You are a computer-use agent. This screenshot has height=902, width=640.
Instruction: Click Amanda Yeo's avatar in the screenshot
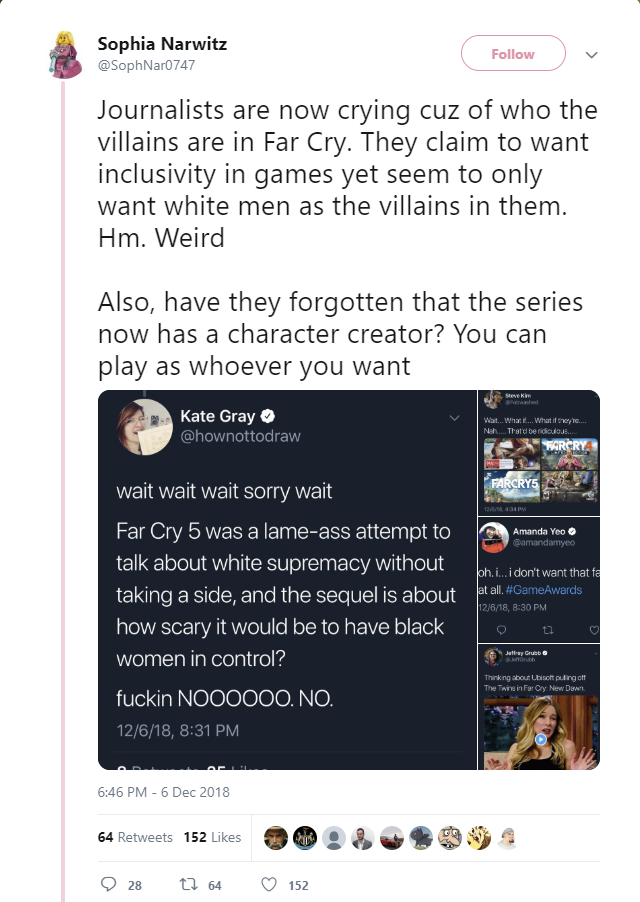[493, 537]
